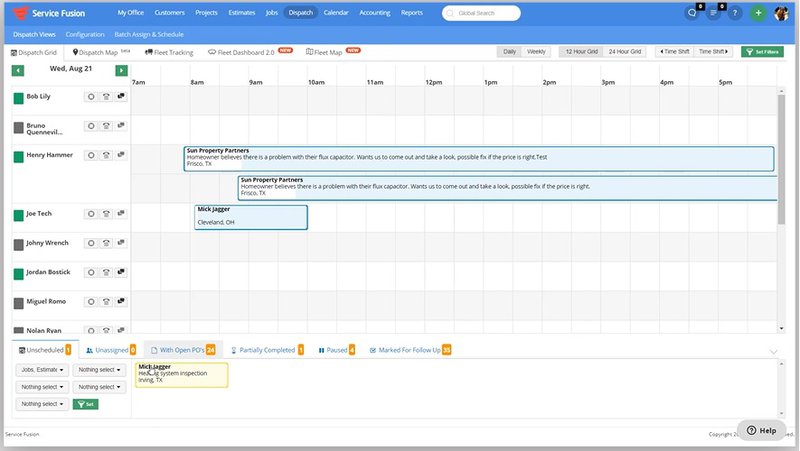Switch to Dispatch Map tab

click(x=101, y=52)
